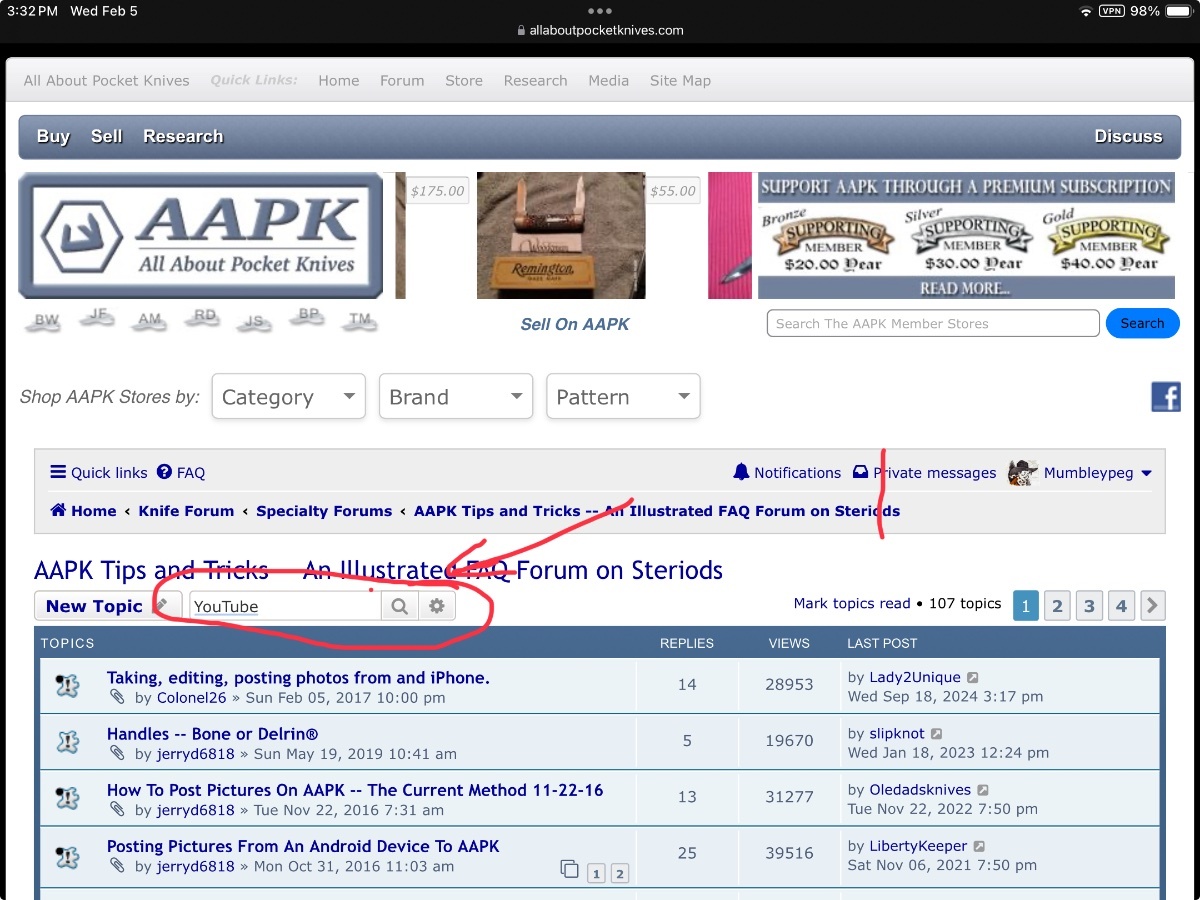Open Forum in Quick Links bar
This screenshot has height=900, width=1200.
point(402,81)
